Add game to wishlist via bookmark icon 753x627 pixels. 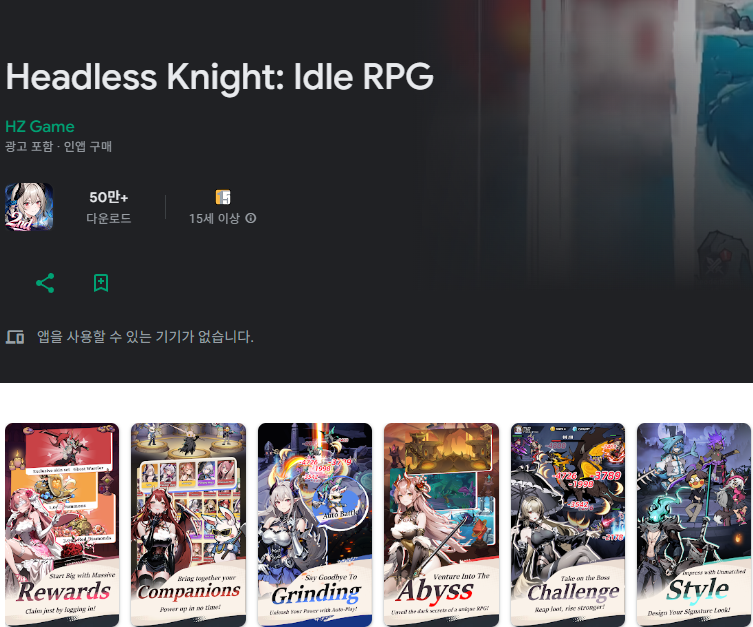[x=101, y=283]
